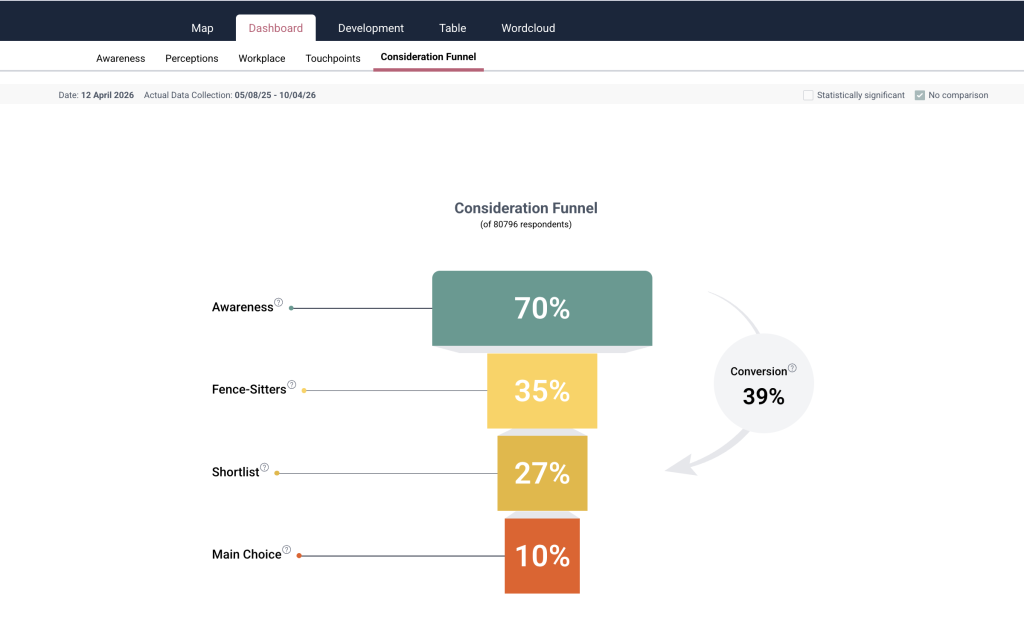
Task: Click the help icon beside Fence-Sitters
Action: [x=292, y=384]
